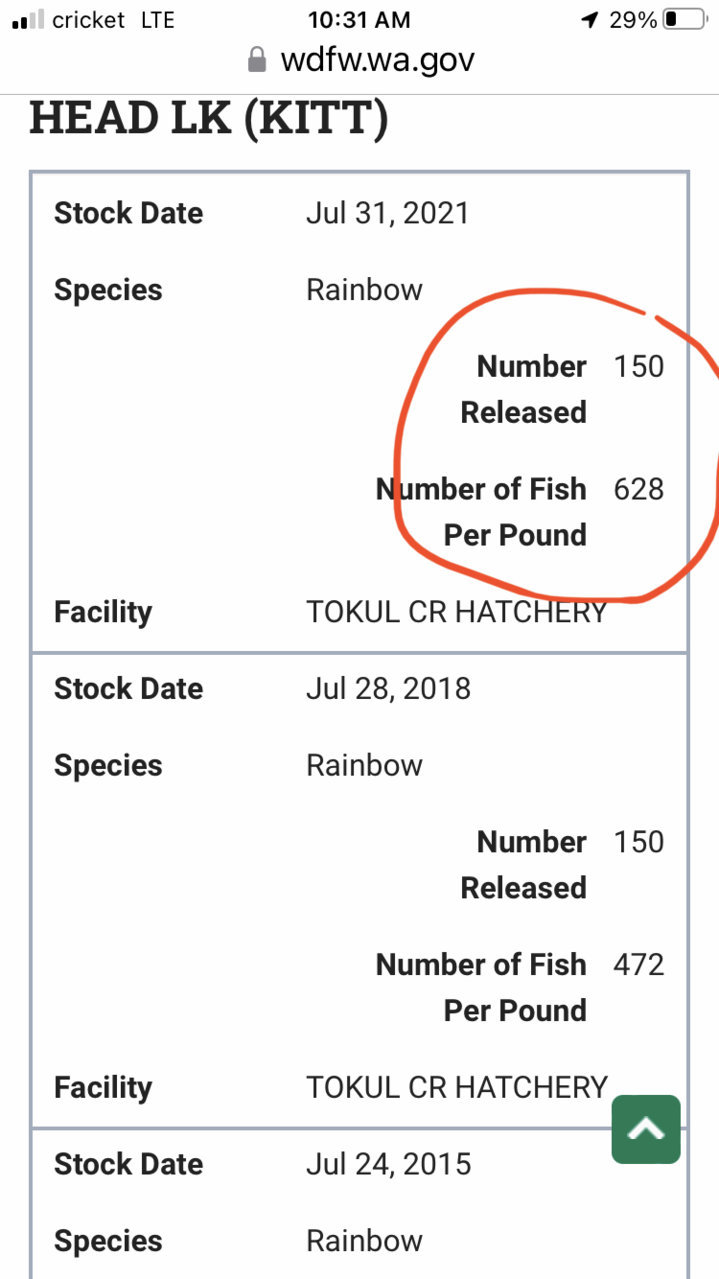Image resolution: width=719 pixels, height=1279 pixels.
Task: Select the Jul 31, 2021 stock date
Action: tap(387, 213)
